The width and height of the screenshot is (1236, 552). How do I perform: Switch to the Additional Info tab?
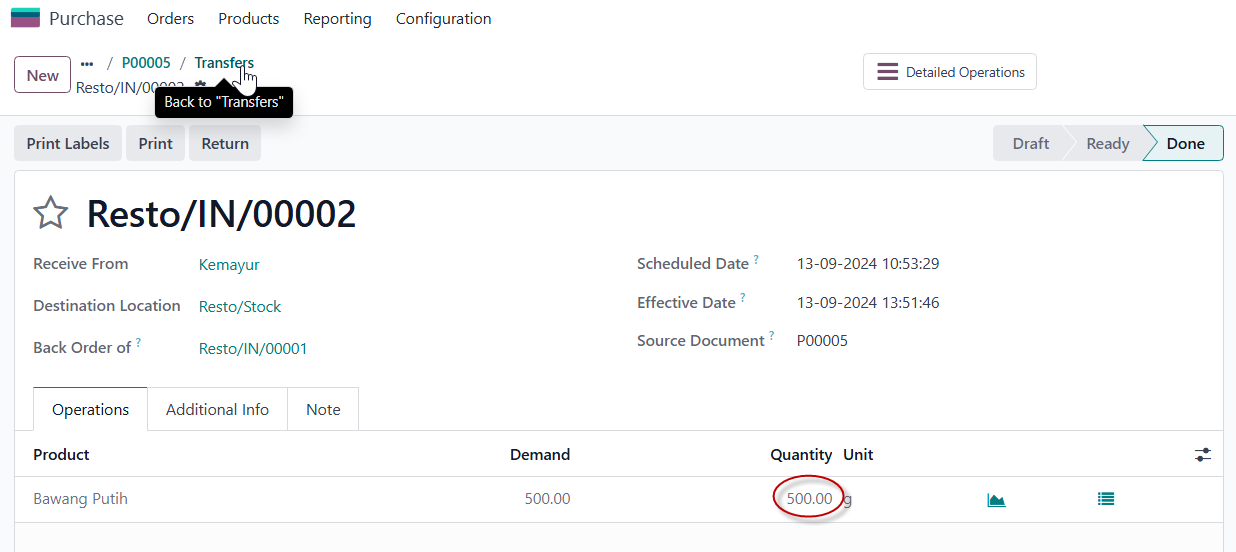[x=217, y=409]
